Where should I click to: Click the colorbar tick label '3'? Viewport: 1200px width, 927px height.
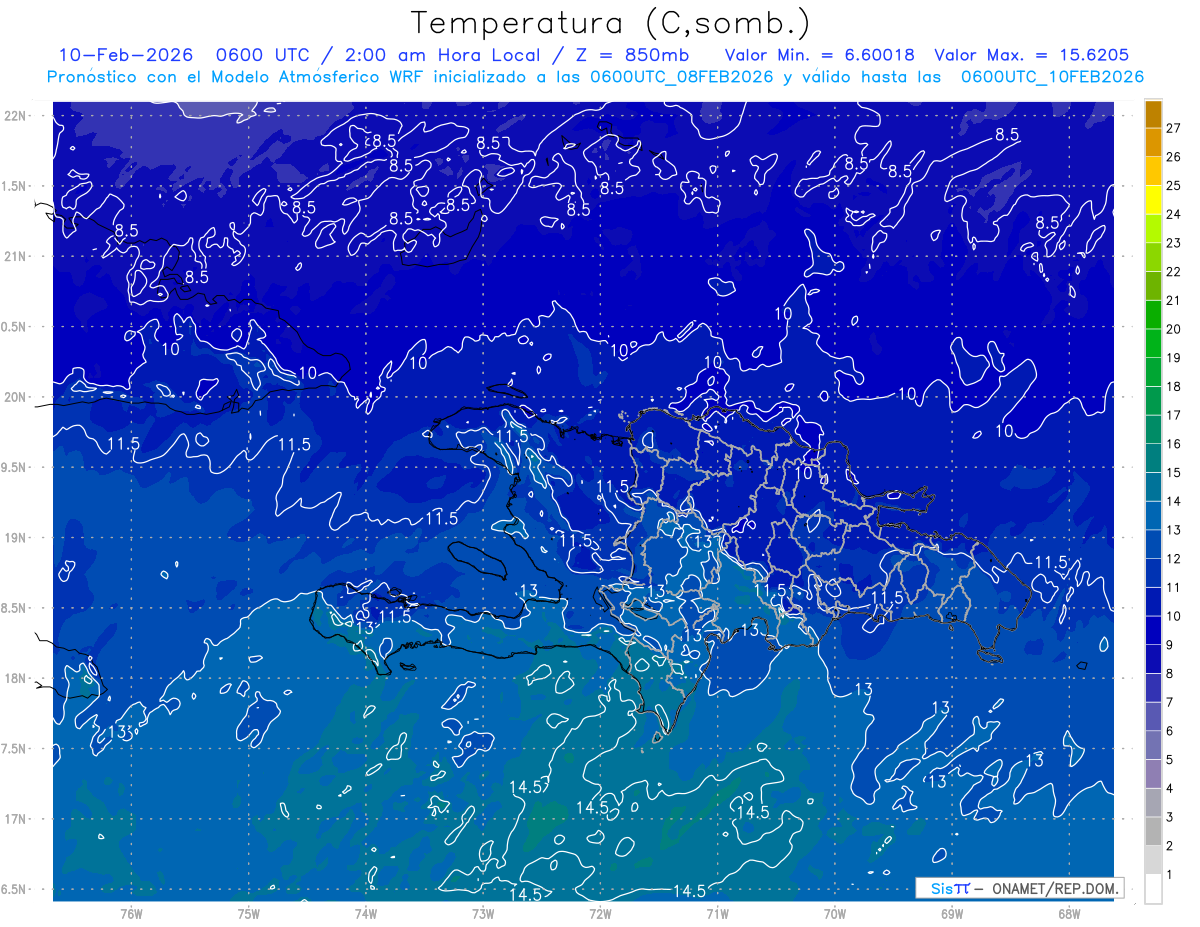tap(1170, 818)
